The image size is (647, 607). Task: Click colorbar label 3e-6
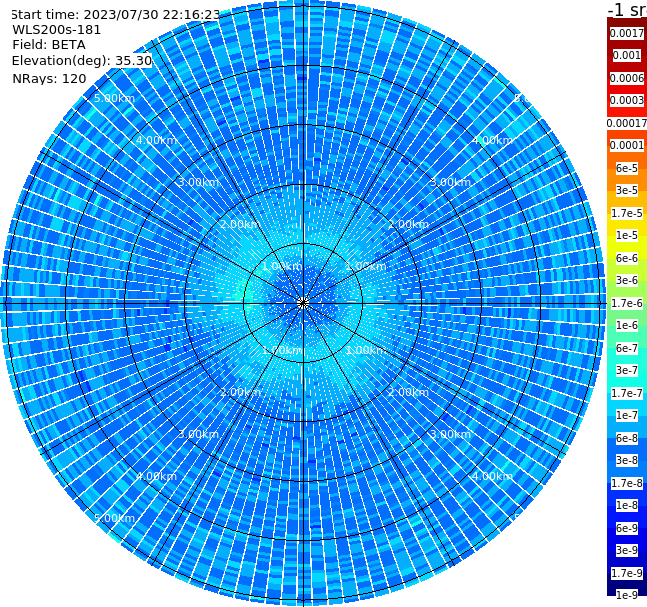pyautogui.click(x=627, y=280)
